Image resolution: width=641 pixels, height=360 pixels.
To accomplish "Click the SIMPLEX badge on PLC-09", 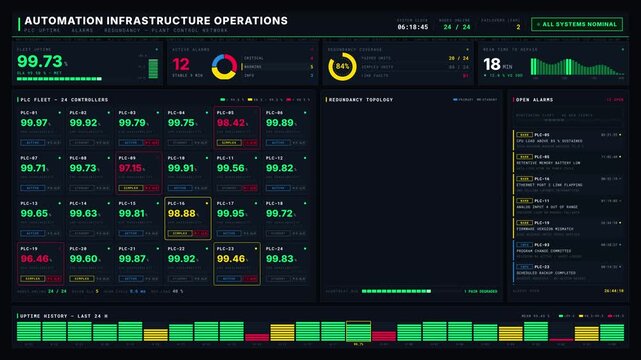I will tap(131, 188).
